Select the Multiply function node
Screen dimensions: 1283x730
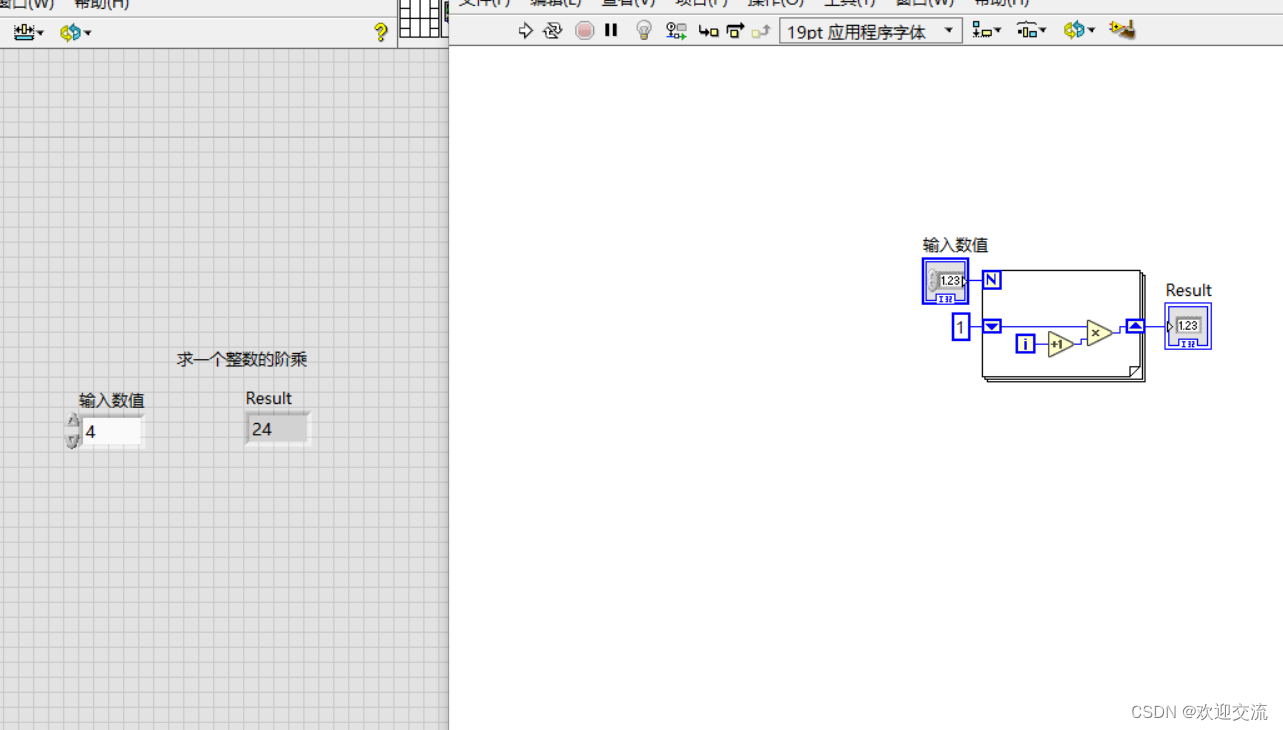click(x=1099, y=333)
